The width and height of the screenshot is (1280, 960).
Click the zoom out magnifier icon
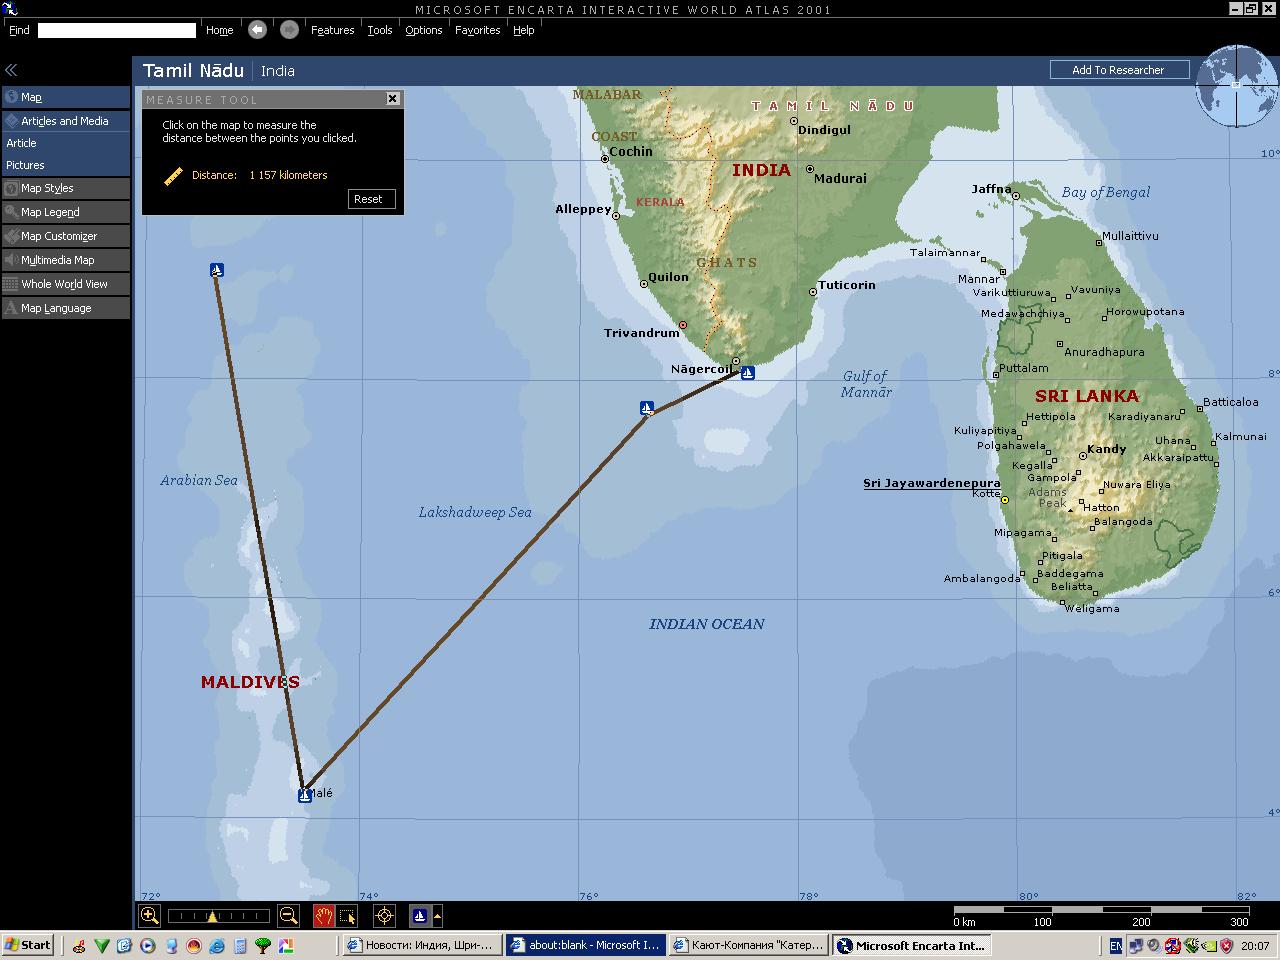coord(288,915)
